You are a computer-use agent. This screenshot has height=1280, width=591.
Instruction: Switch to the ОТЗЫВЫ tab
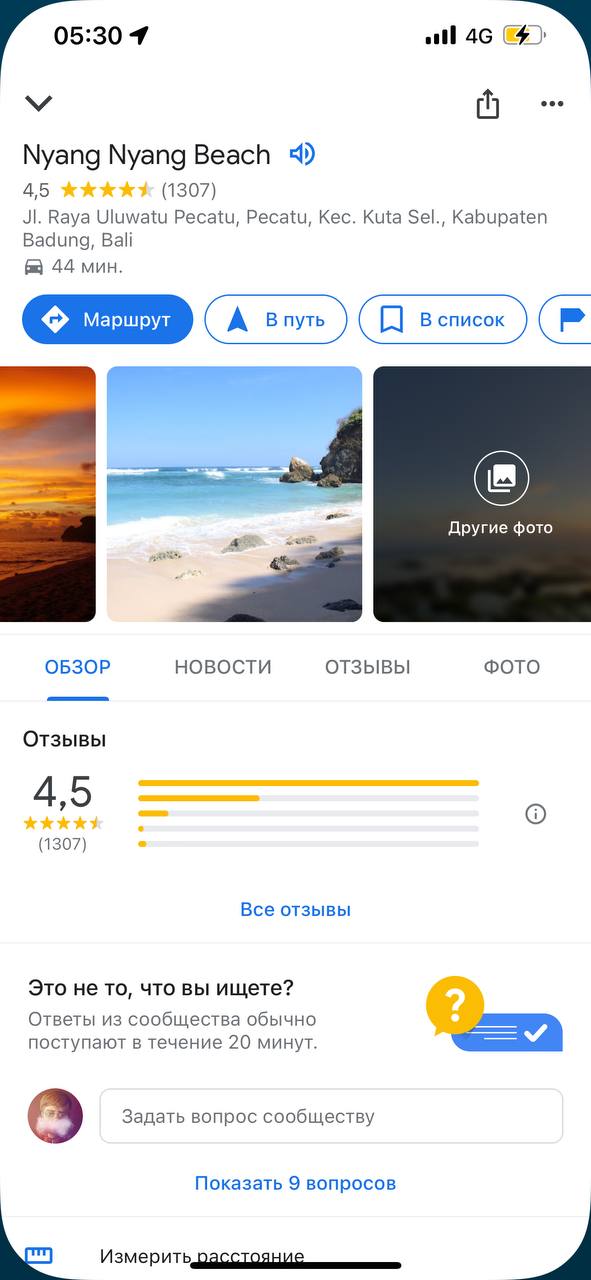coord(368,667)
